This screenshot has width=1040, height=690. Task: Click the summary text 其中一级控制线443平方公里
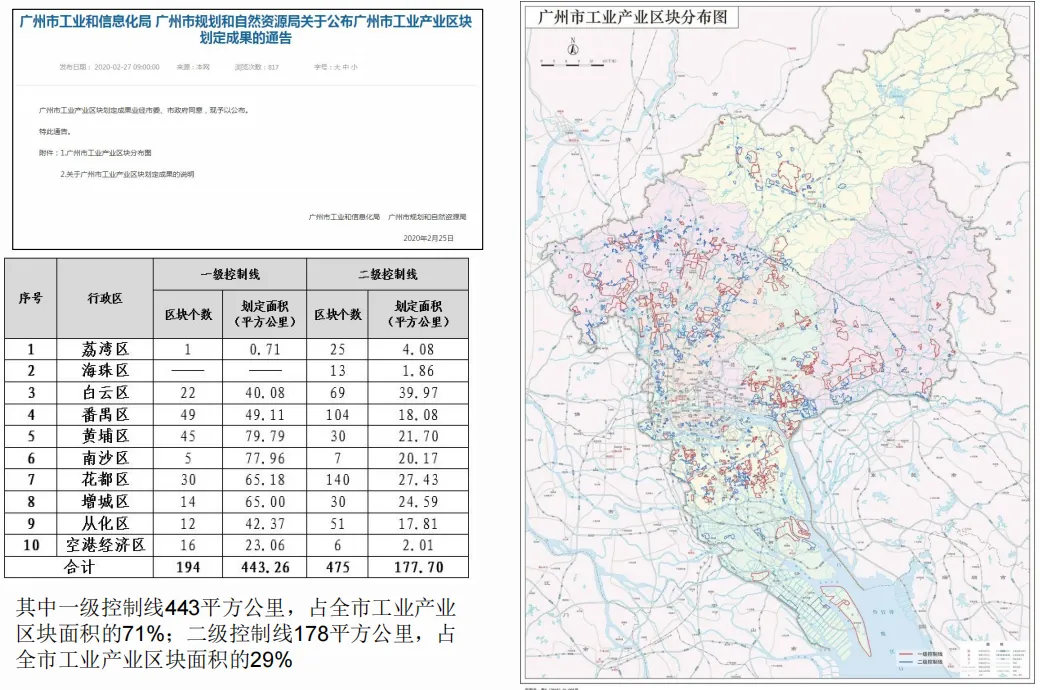150,608
